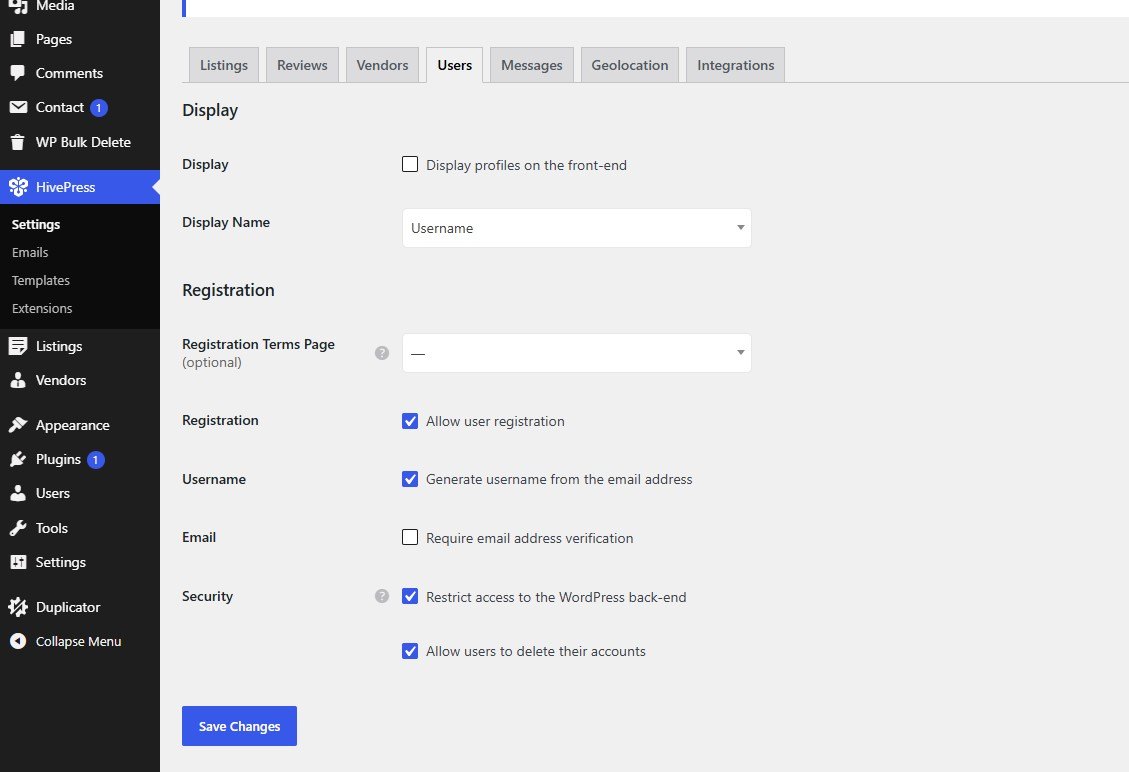This screenshot has width=1129, height=772.
Task: Click the Listings icon in sidebar
Action: point(18,346)
